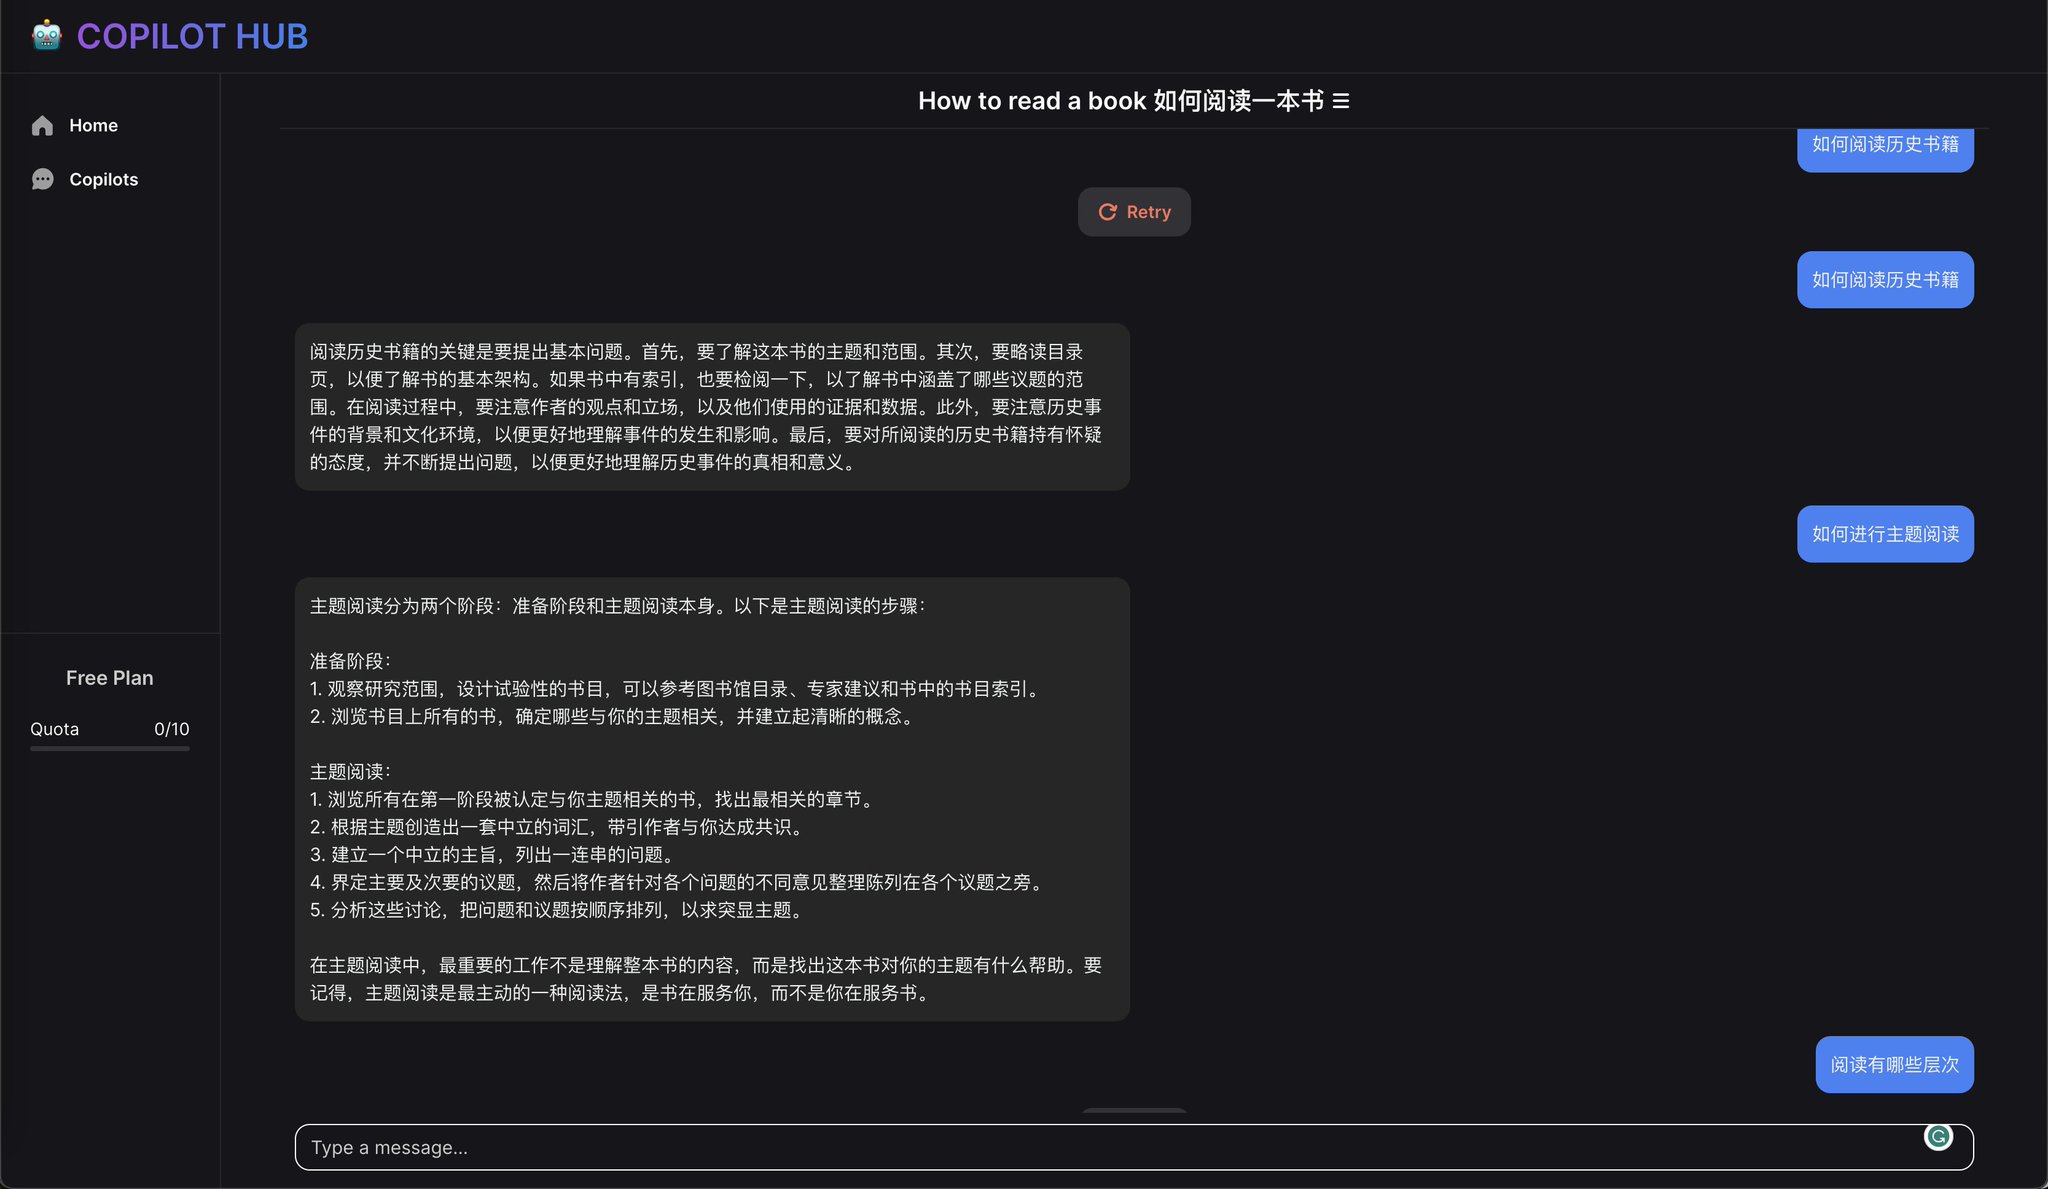Select the long reply describing 主题阅读 steps
The image size is (2048, 1189).
pyautogui.click(x=711, y=798)
